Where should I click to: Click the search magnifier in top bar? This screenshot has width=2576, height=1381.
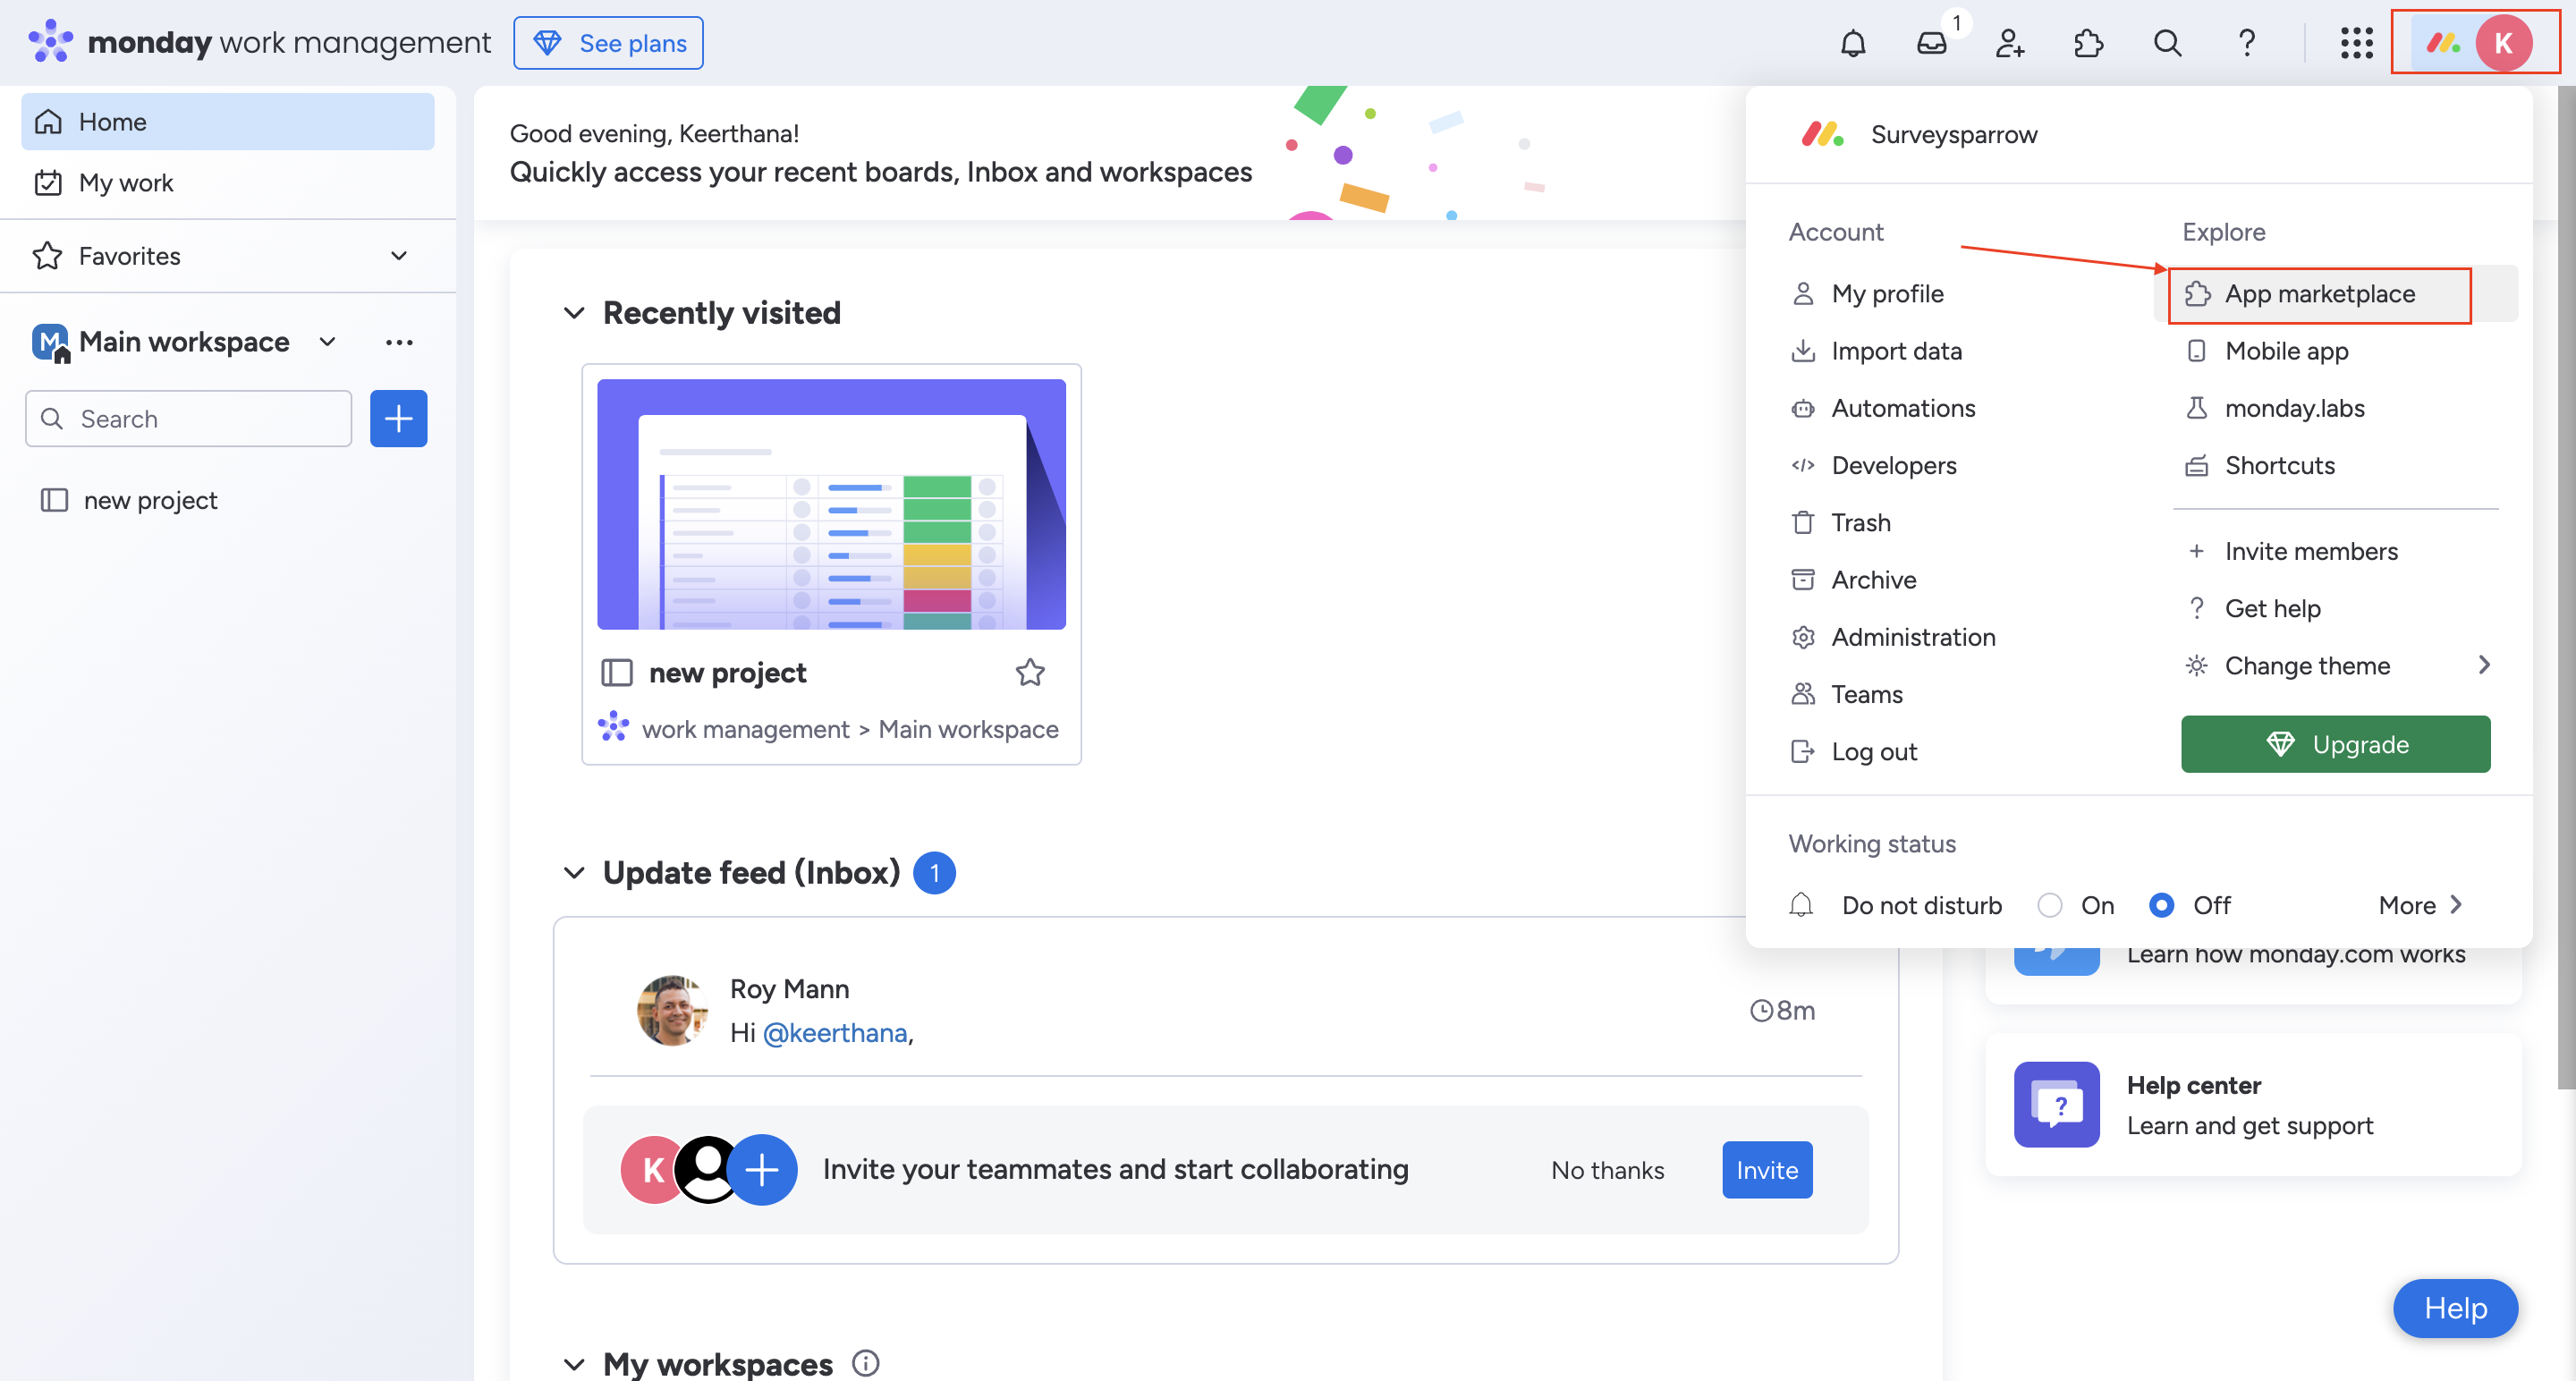tap(2167, 43)
